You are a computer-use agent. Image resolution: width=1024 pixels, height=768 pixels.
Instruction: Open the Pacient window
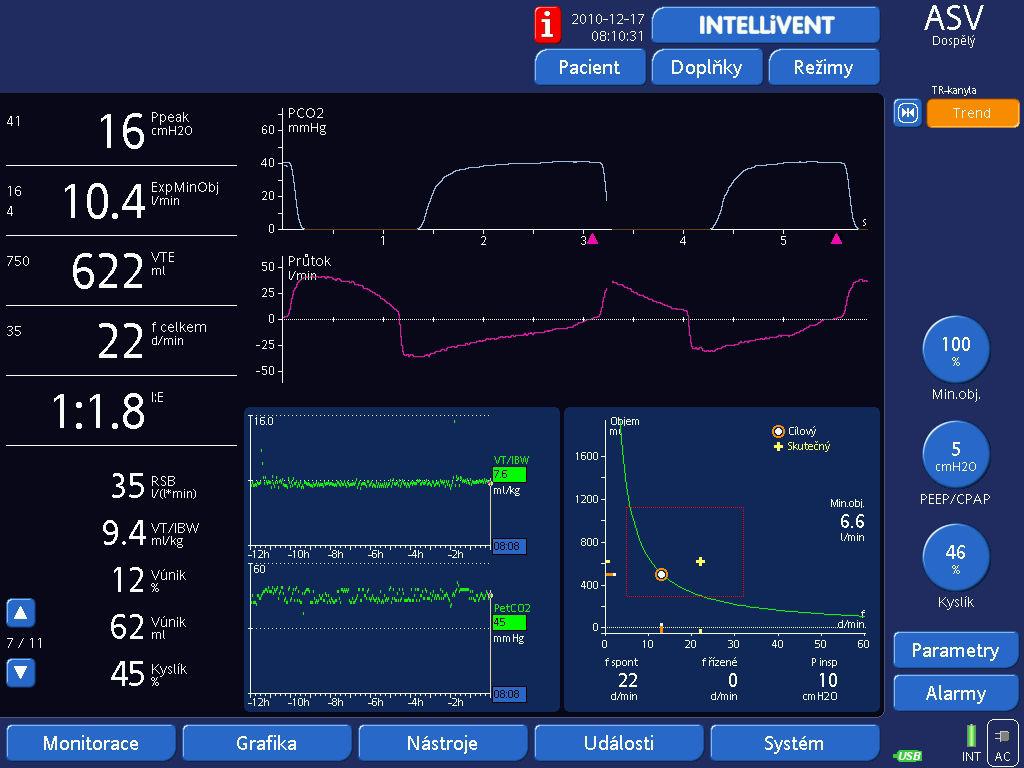(589, 67)
